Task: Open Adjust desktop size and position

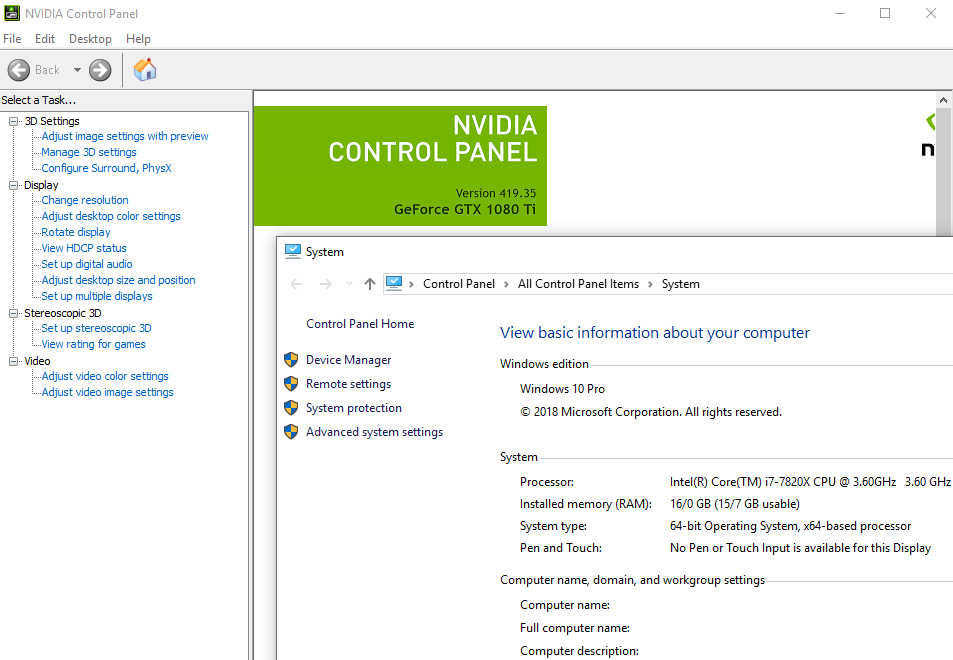Action: 119,280
